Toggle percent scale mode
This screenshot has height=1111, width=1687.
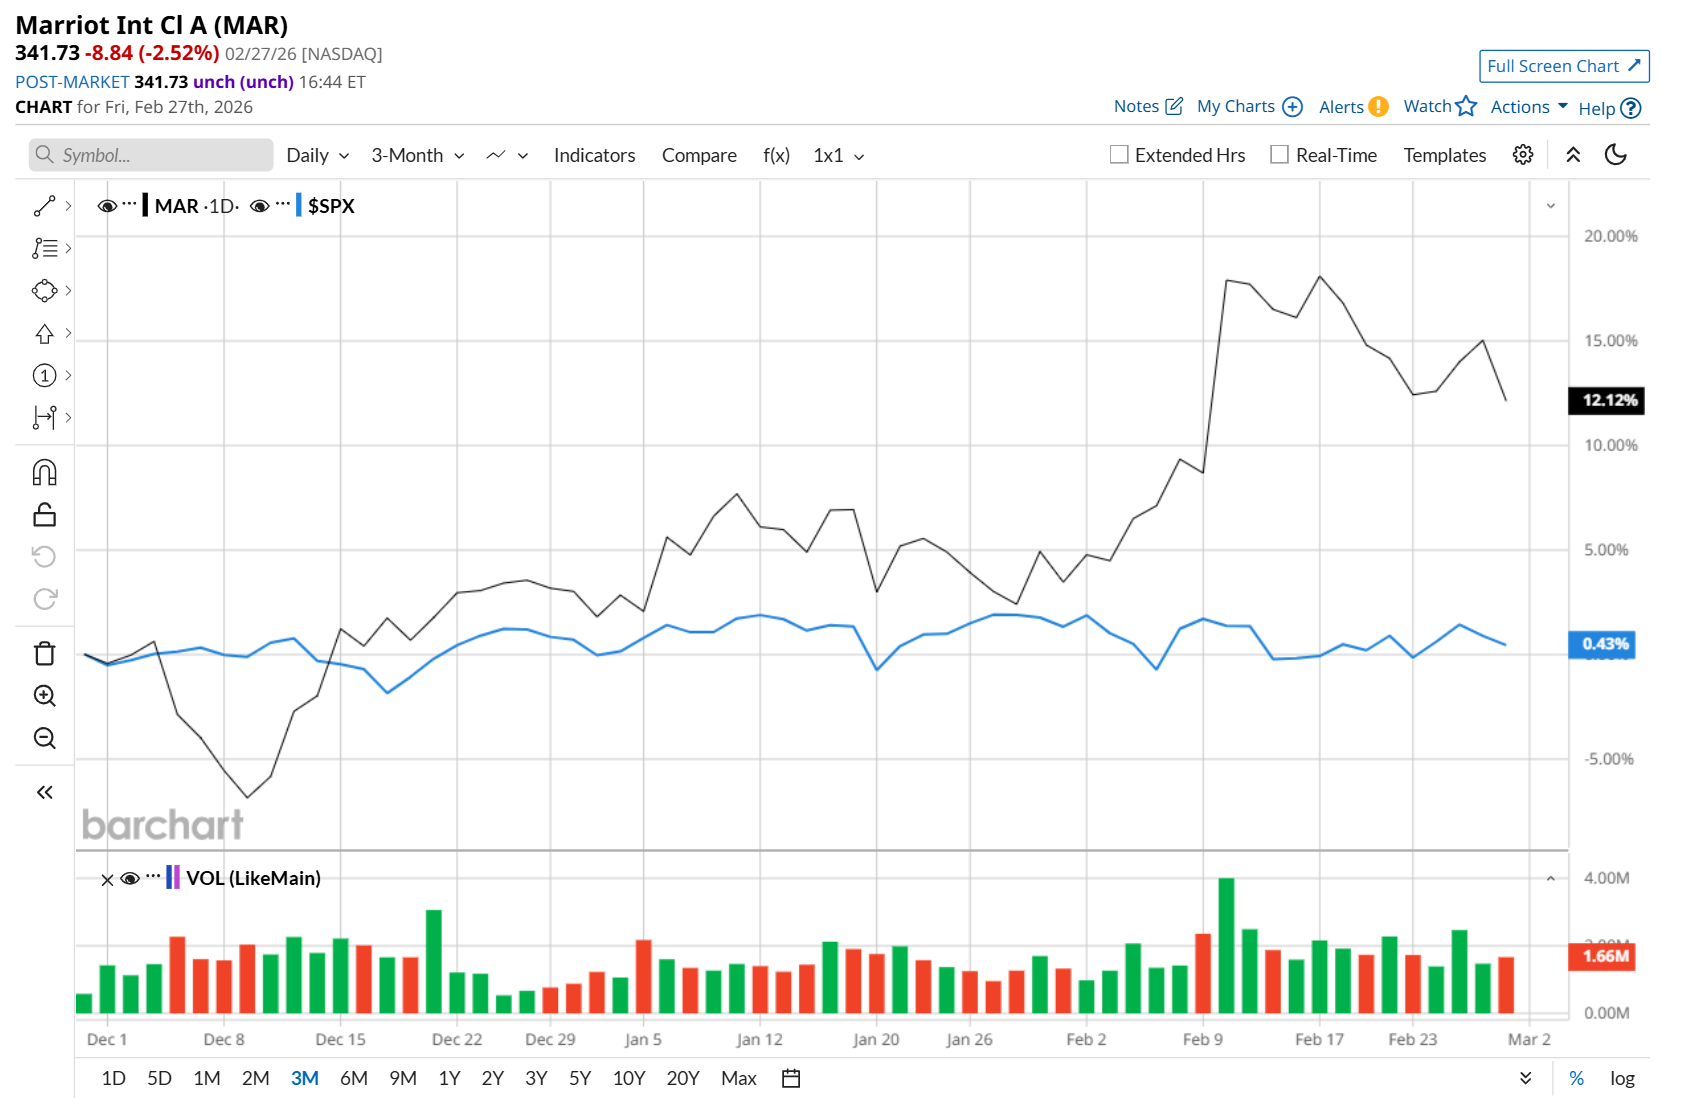click(x=1577, y=1078)
